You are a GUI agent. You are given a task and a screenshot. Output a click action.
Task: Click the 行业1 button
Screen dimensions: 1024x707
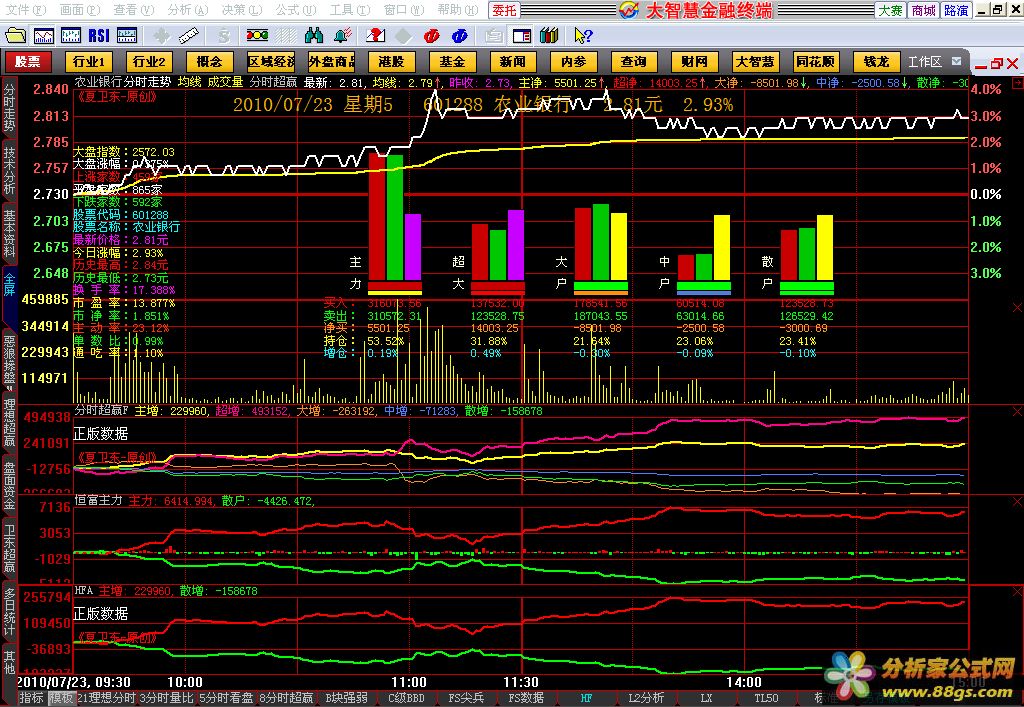click(89, 62)
